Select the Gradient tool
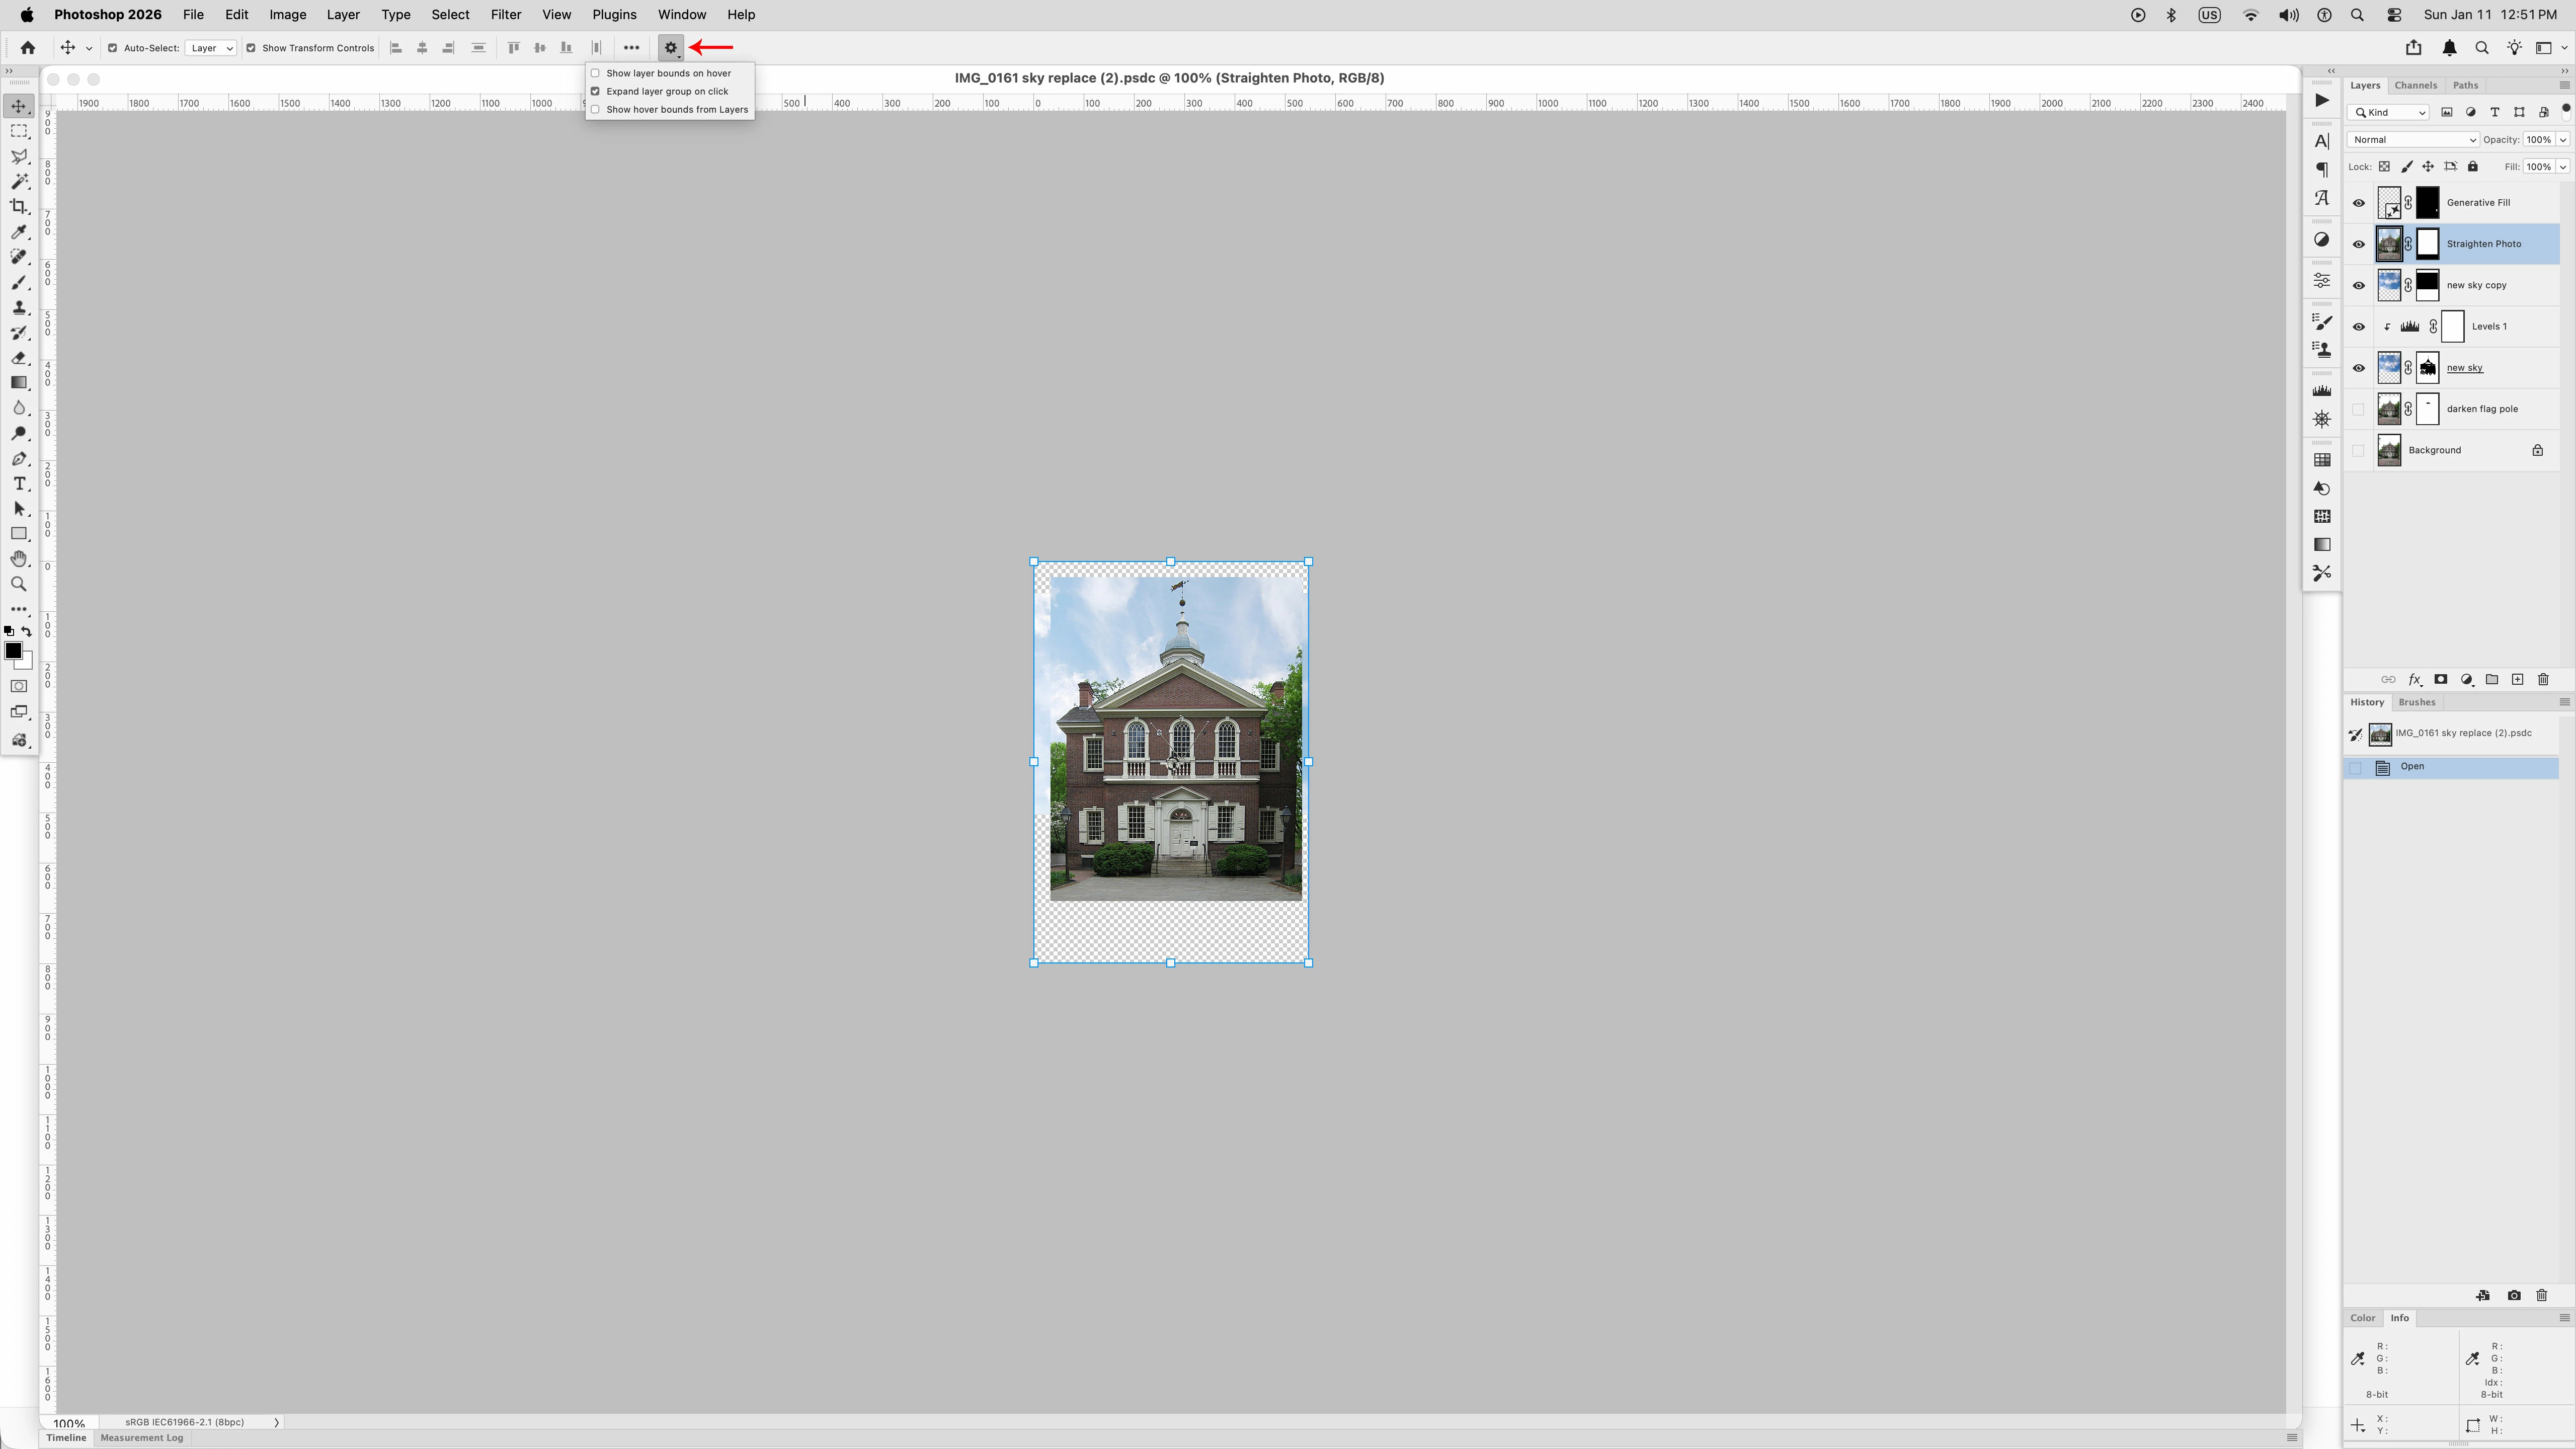Viewport: 2576px width, 1449px height. point(19,383)
